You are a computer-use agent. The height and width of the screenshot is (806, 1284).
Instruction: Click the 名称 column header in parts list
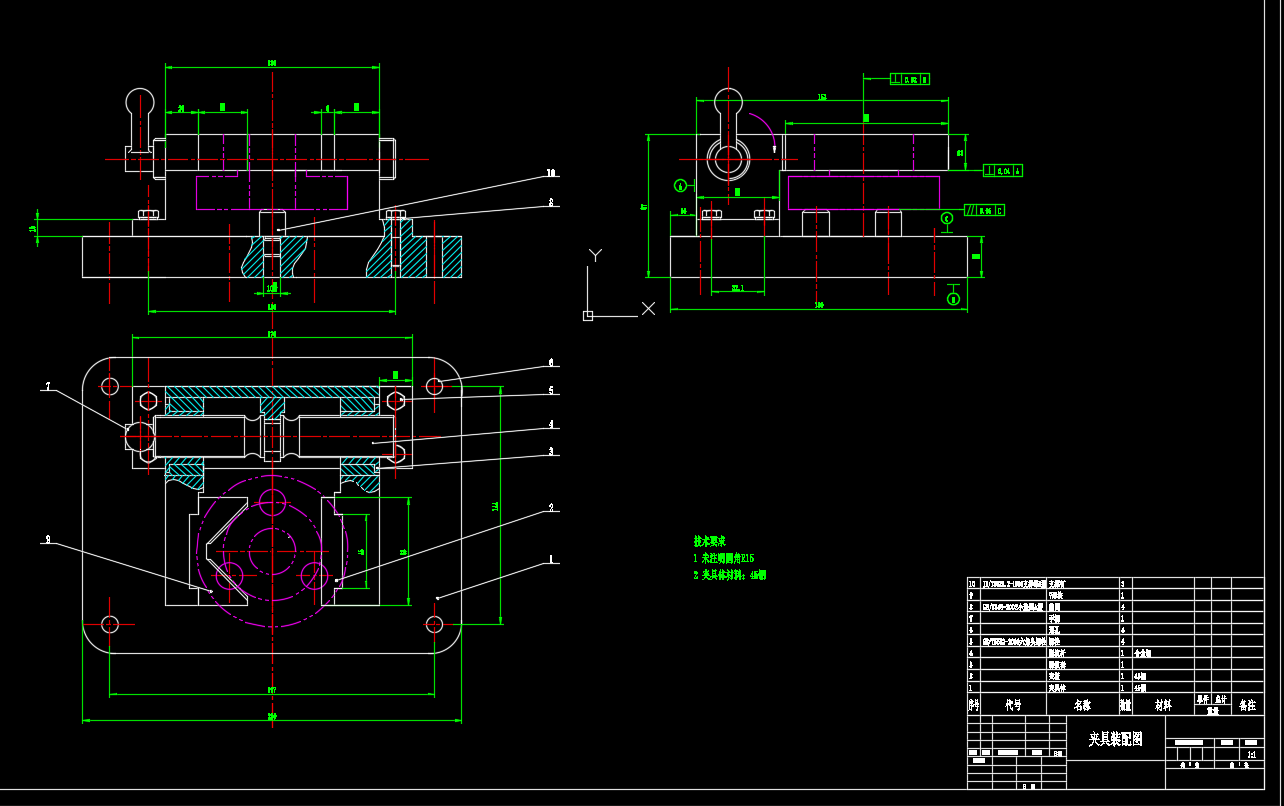[x=1082, y=705]
